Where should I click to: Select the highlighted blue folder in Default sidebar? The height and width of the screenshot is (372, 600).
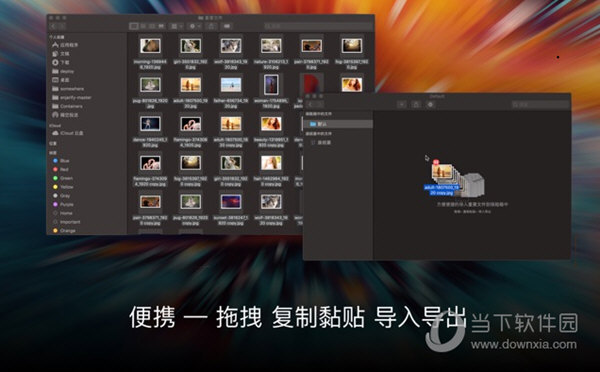[x=338, y=124]
